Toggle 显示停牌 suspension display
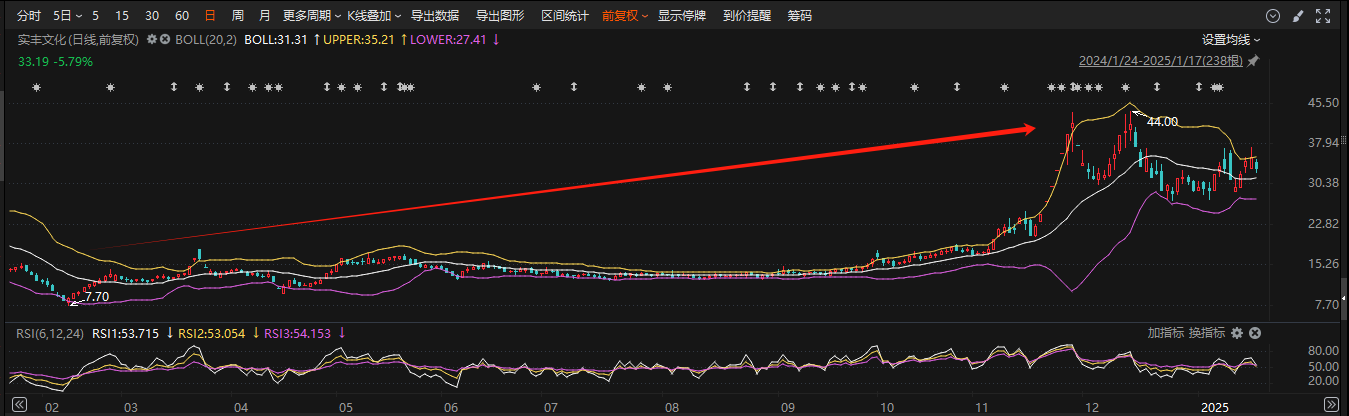 tap(683, 16)
